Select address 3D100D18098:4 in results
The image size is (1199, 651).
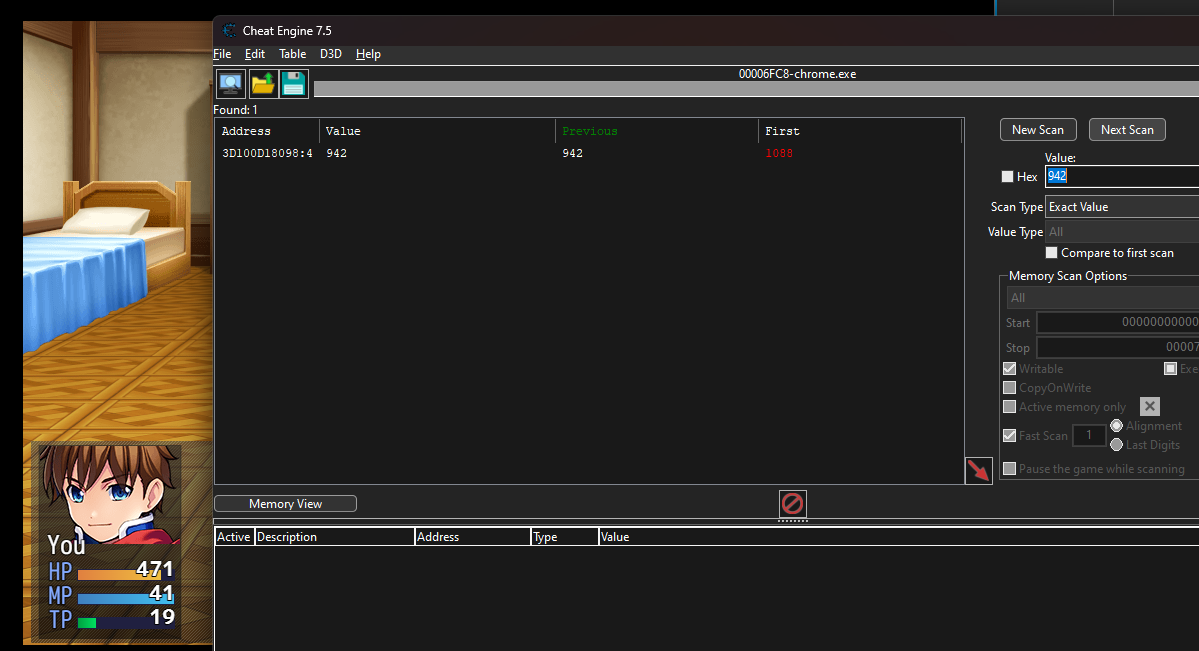[x=267, y=153]
